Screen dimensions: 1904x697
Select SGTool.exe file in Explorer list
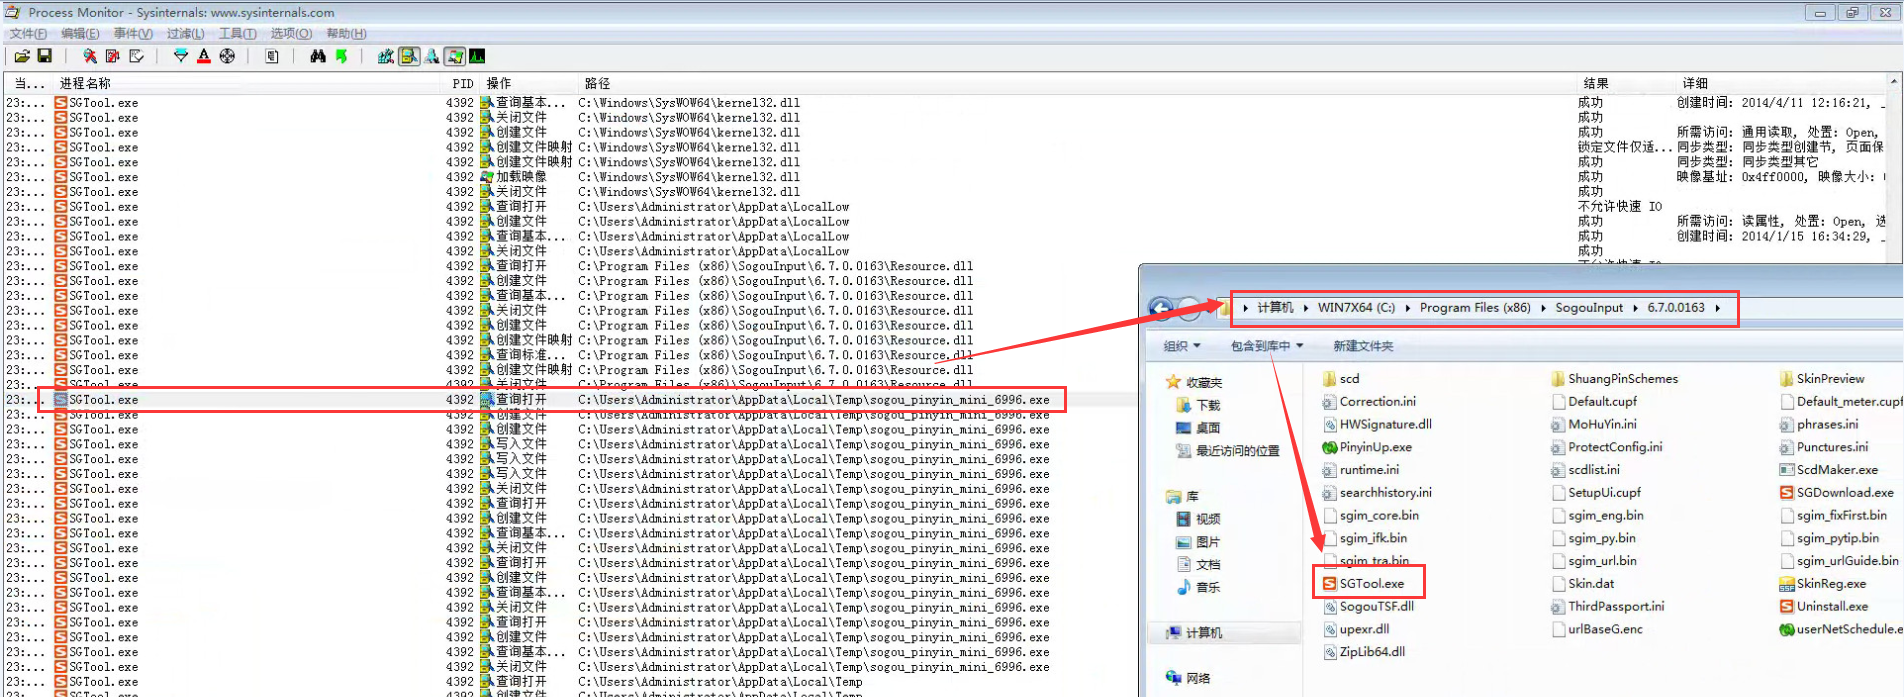pyautogui.click(x=1371, y=583)
